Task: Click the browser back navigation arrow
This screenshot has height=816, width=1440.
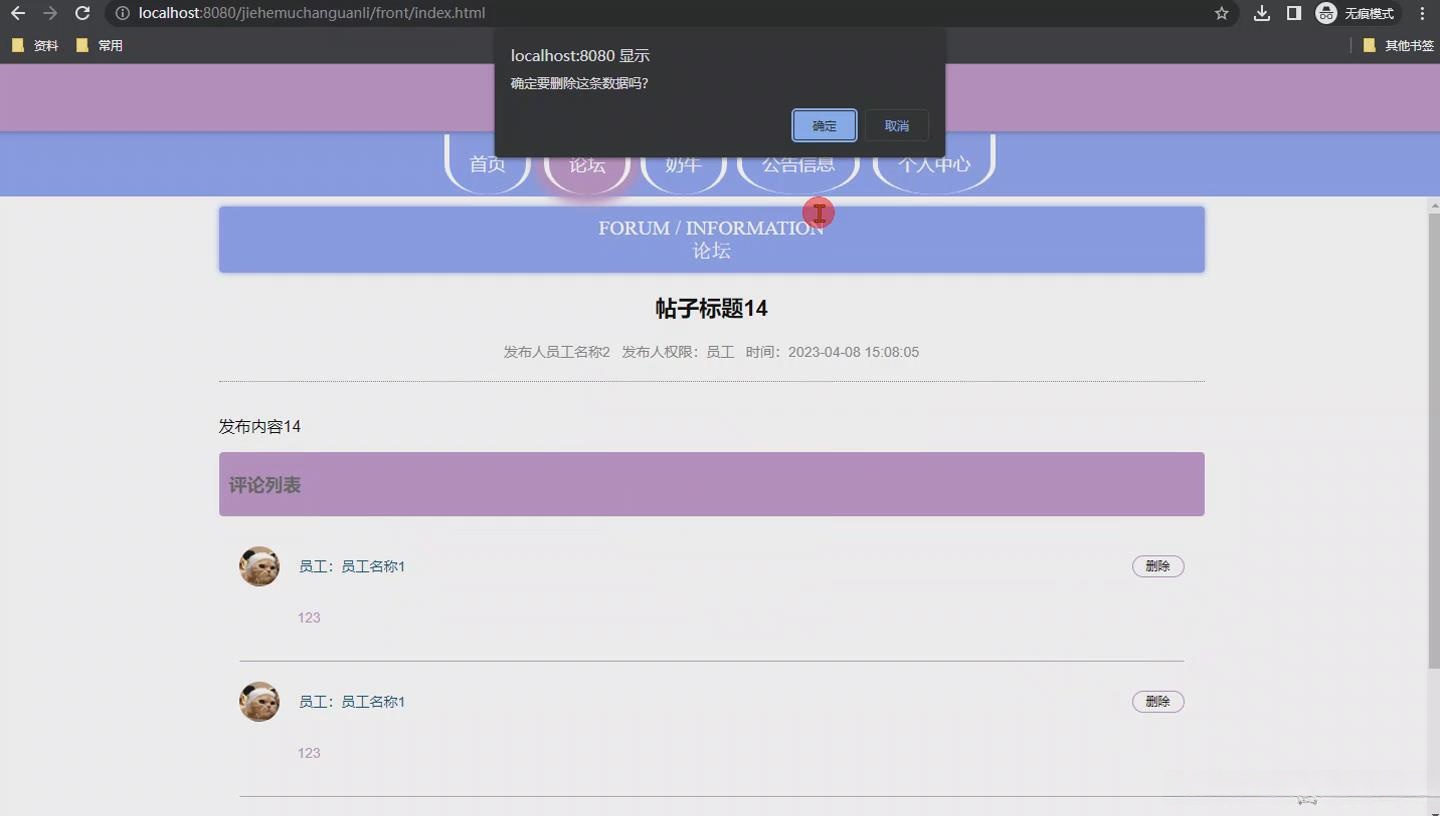Action: tap(16, 13)
